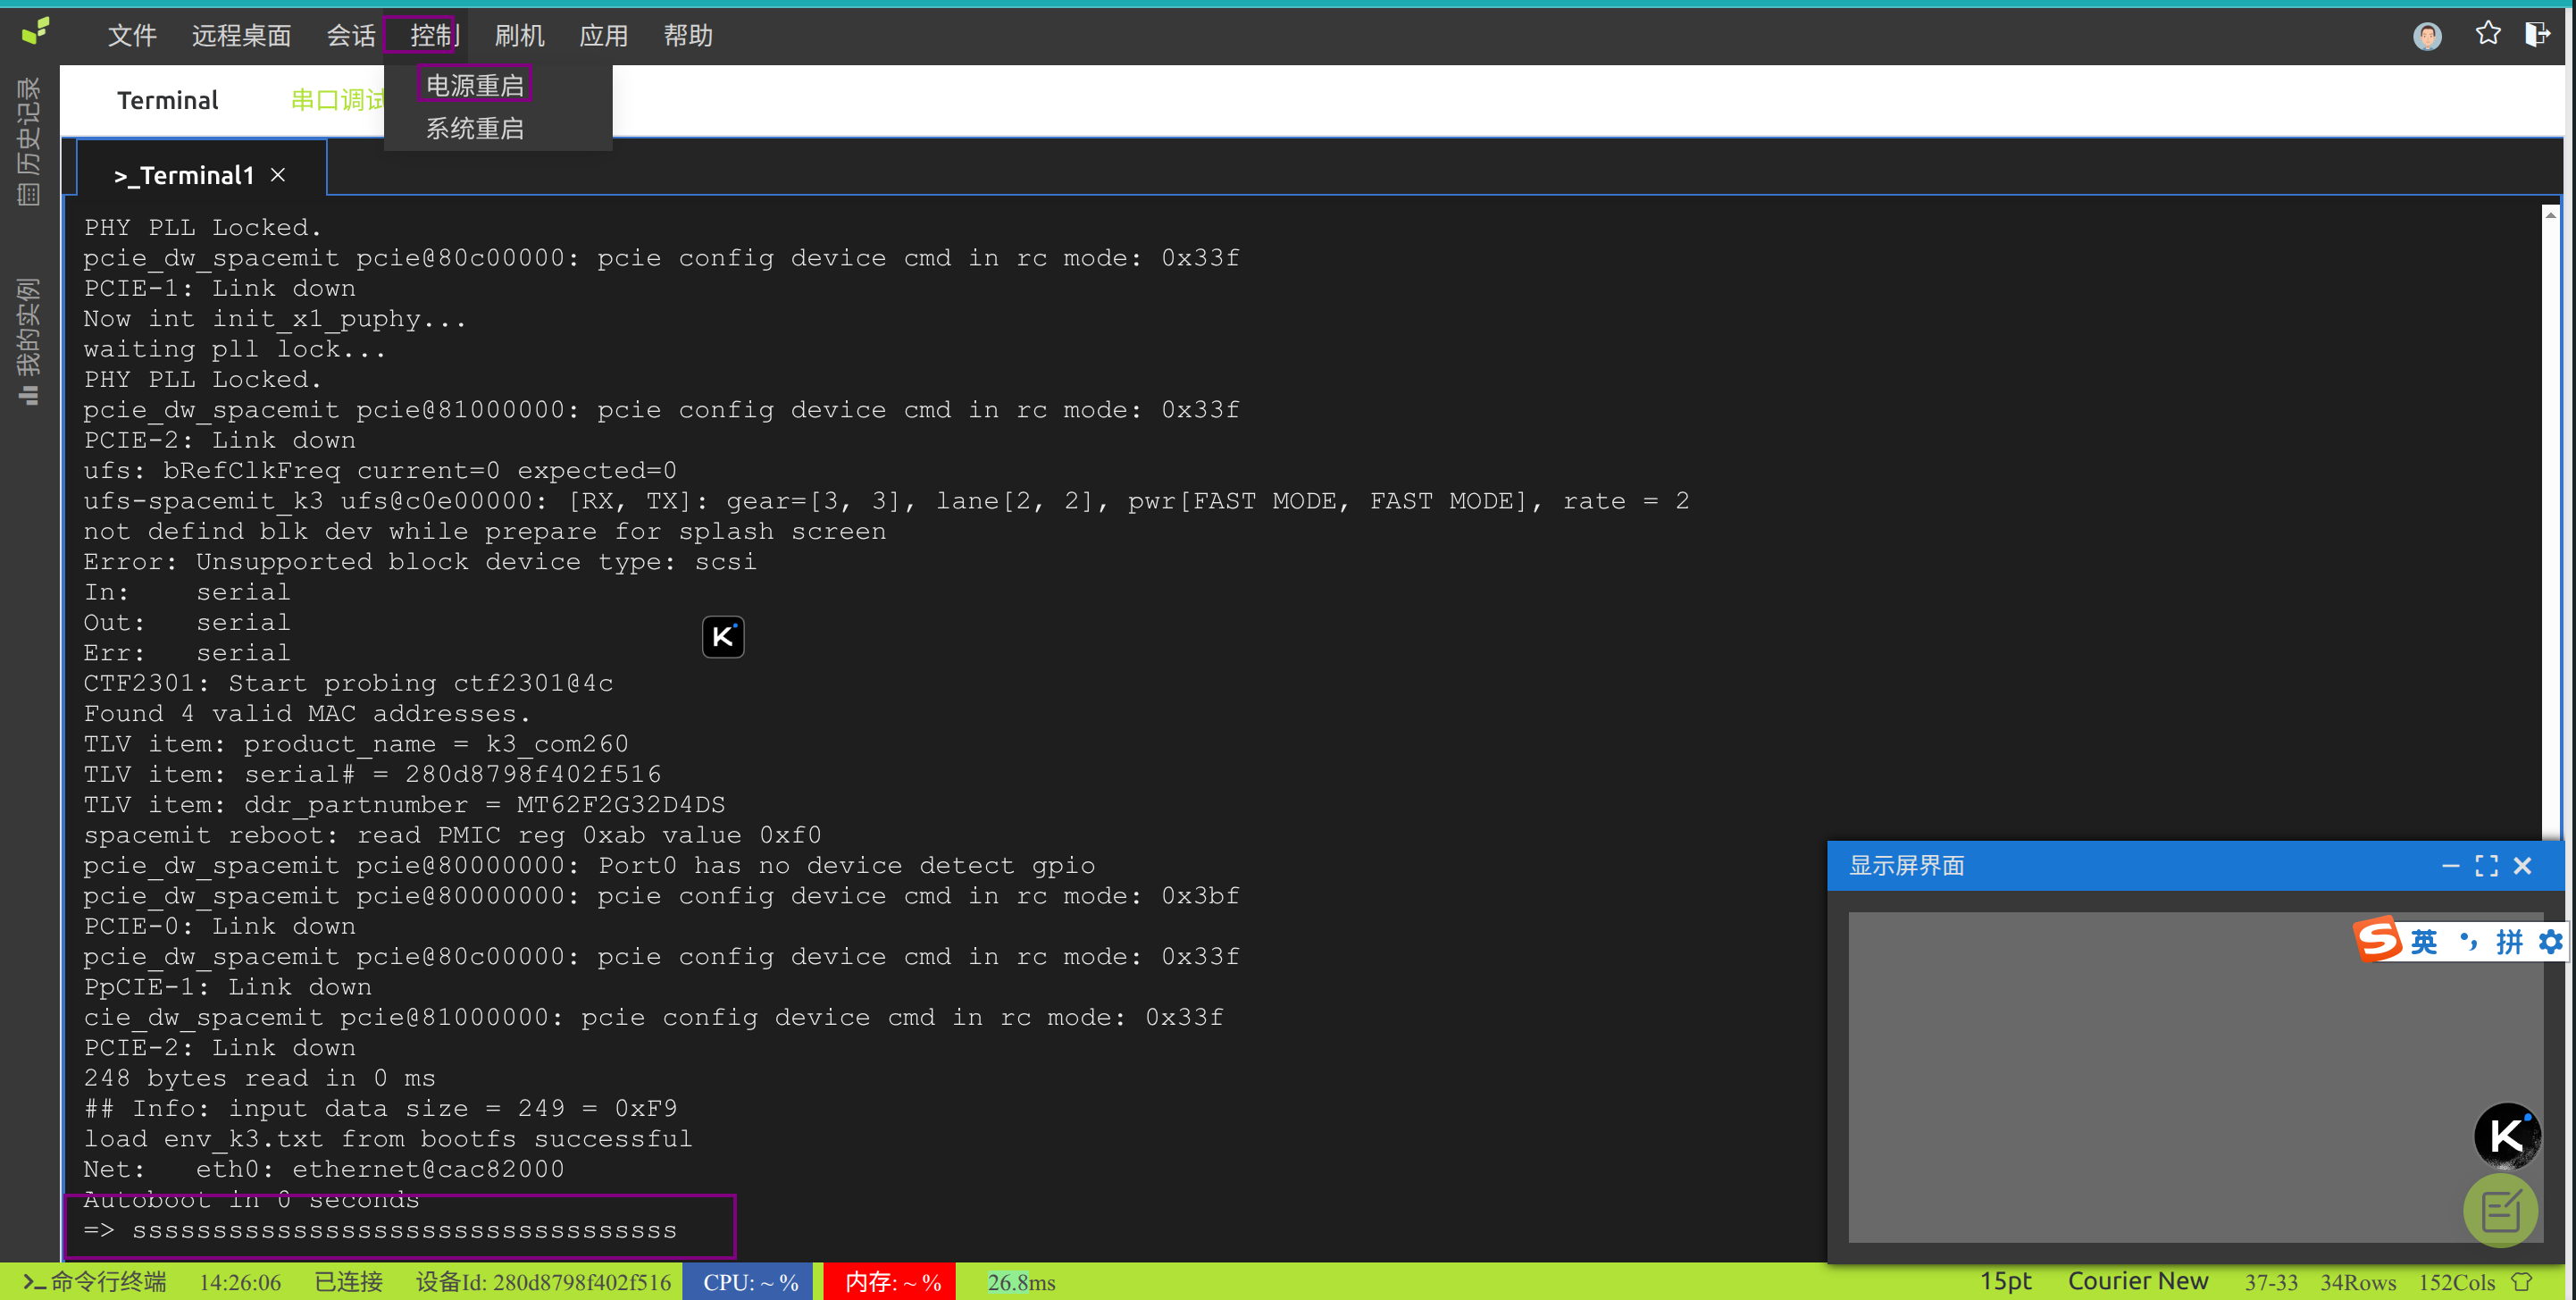This screenshot has width=2576, height=1300.
Task: Close the Terminal1 tab
Action: point(278,175)
